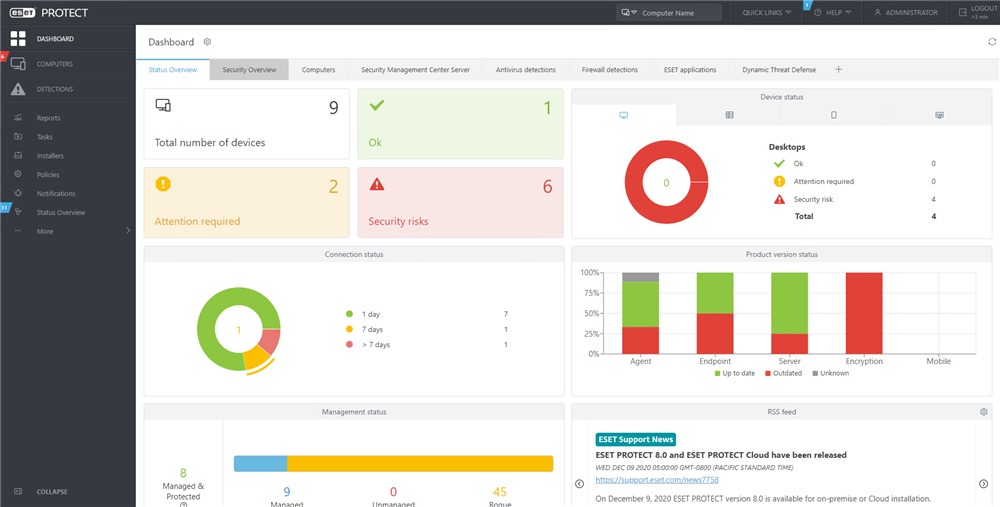Switch to the Security Overview tab
The image size is (1000, 507).
click(249, 70)
